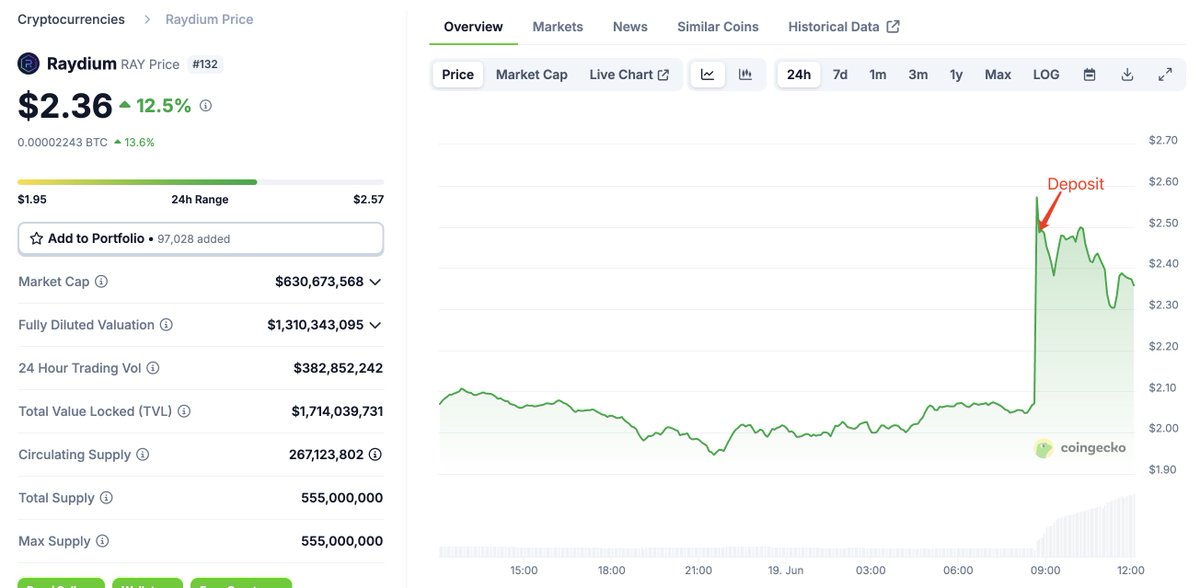Image resolution: width=1200 pixels, height=588 pixels.
Task: Open Circulating Supply info icon
Action: coord(143,455)
